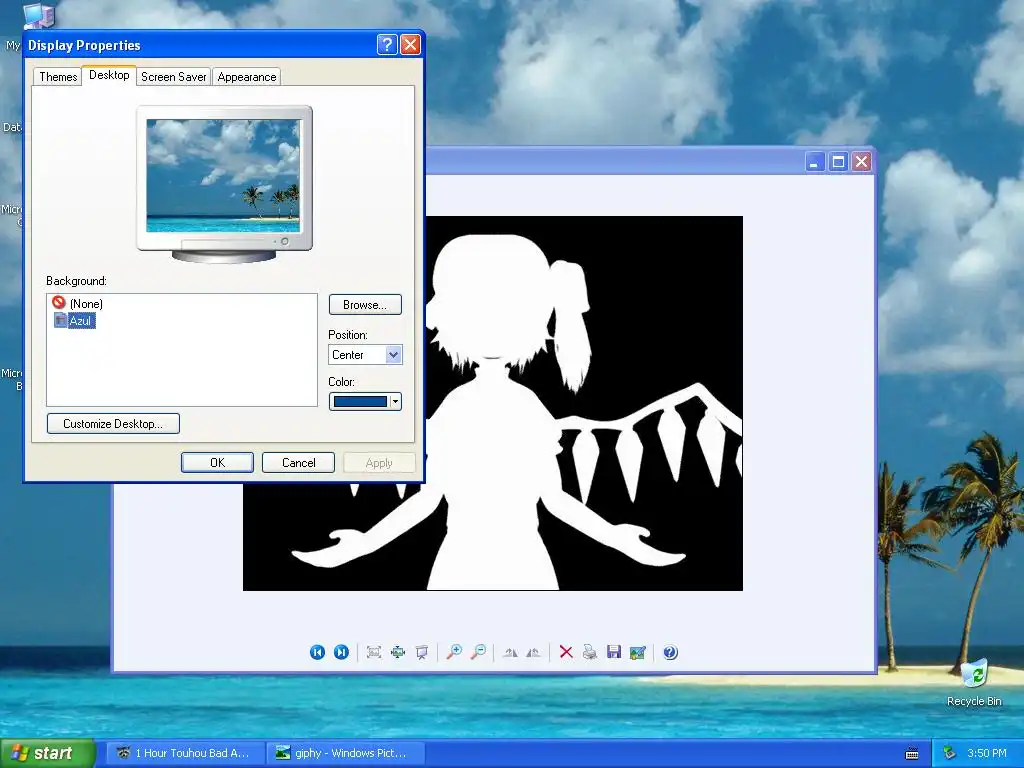
Task: Click the Display Properties help question button
Action: coord(387,44)
